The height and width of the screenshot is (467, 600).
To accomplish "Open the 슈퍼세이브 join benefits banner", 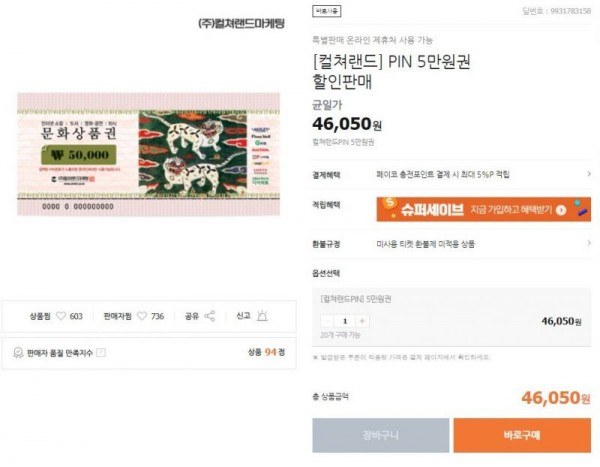I will pos(484,209).
